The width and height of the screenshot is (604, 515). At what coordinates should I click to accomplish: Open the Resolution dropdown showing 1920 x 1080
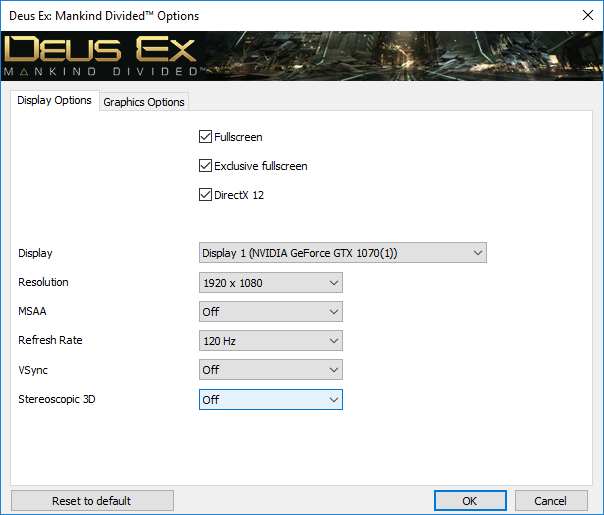[x=271, y=283]
